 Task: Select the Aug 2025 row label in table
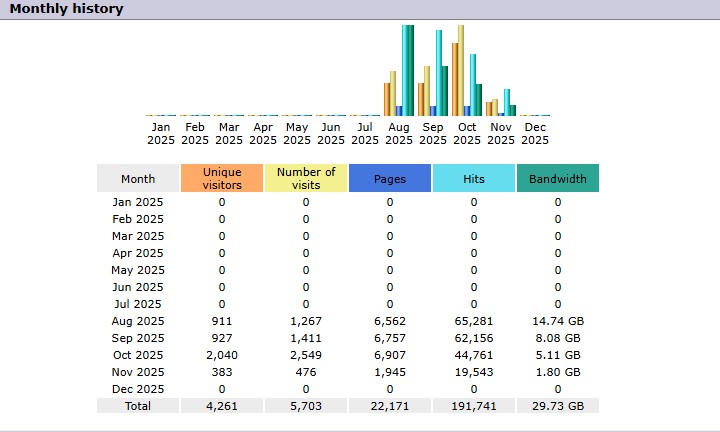(x=138, y=321)
